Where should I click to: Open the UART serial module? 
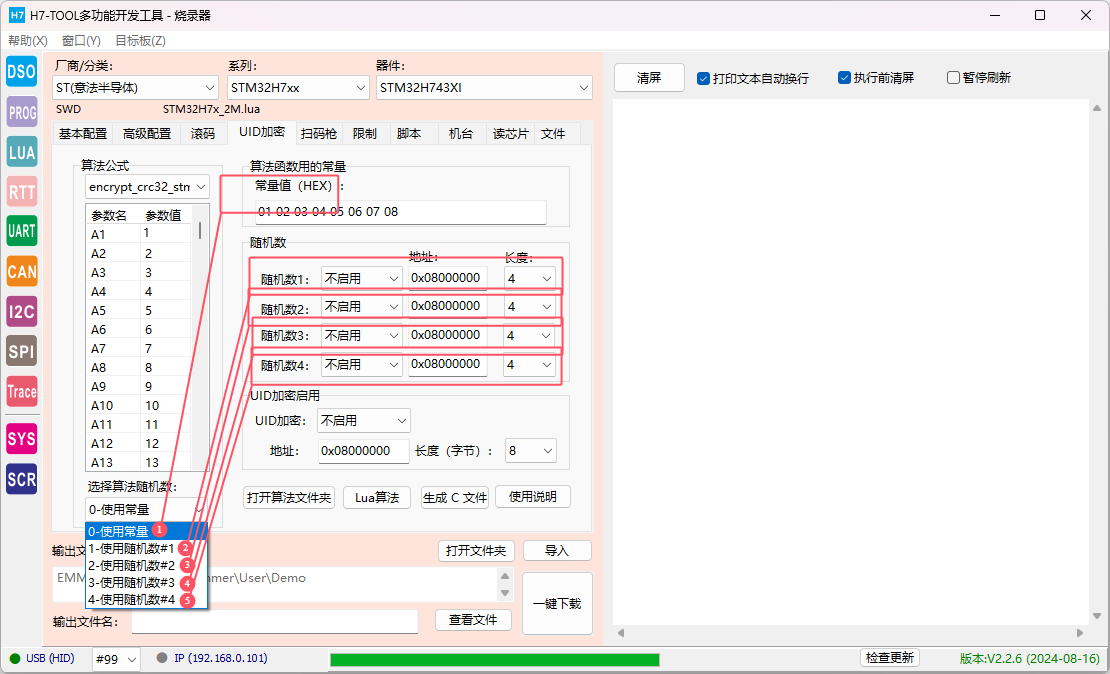coord(21,231)
